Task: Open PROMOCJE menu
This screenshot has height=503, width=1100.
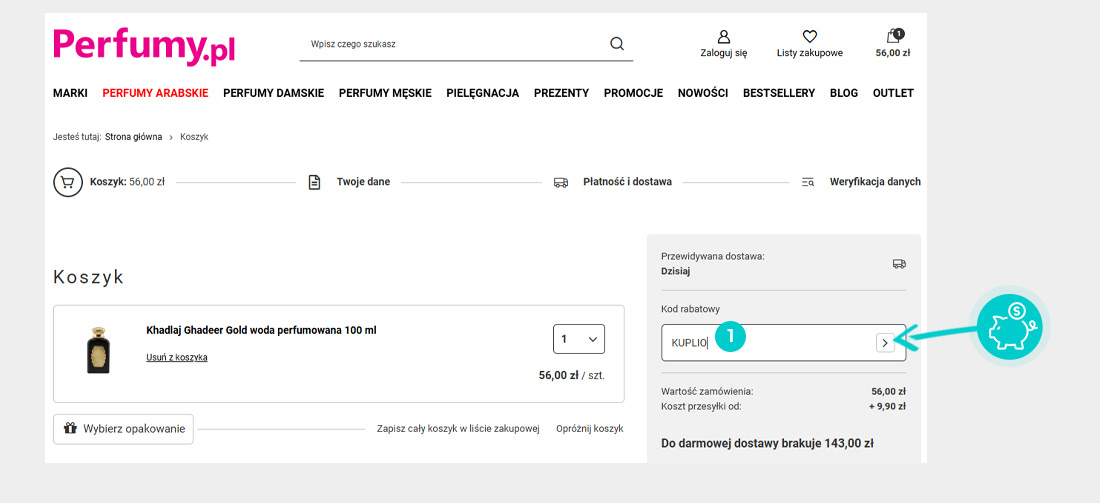Action: click(633, 93)
